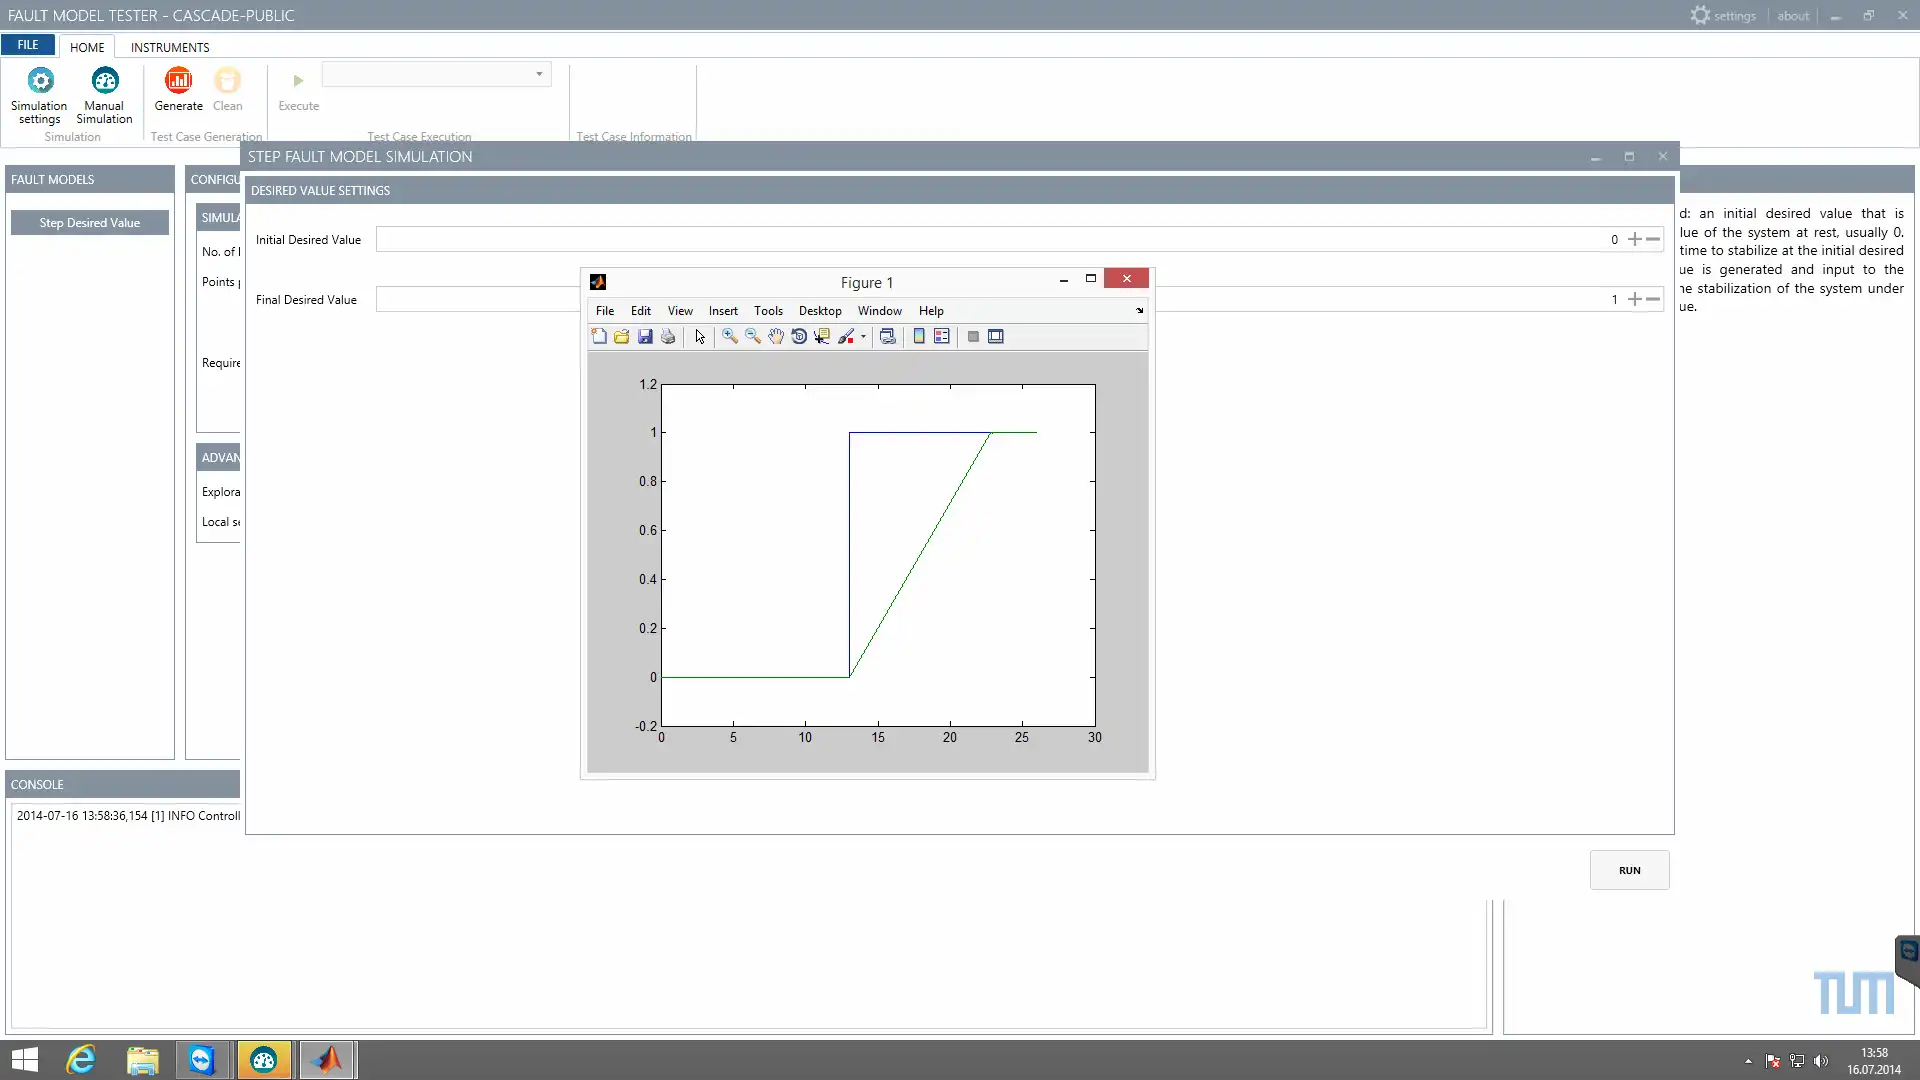Viewport: 1920px width, 1080px height.
Task: Decrement the Final Desired Value with minus
Action: pos(1653,300)
